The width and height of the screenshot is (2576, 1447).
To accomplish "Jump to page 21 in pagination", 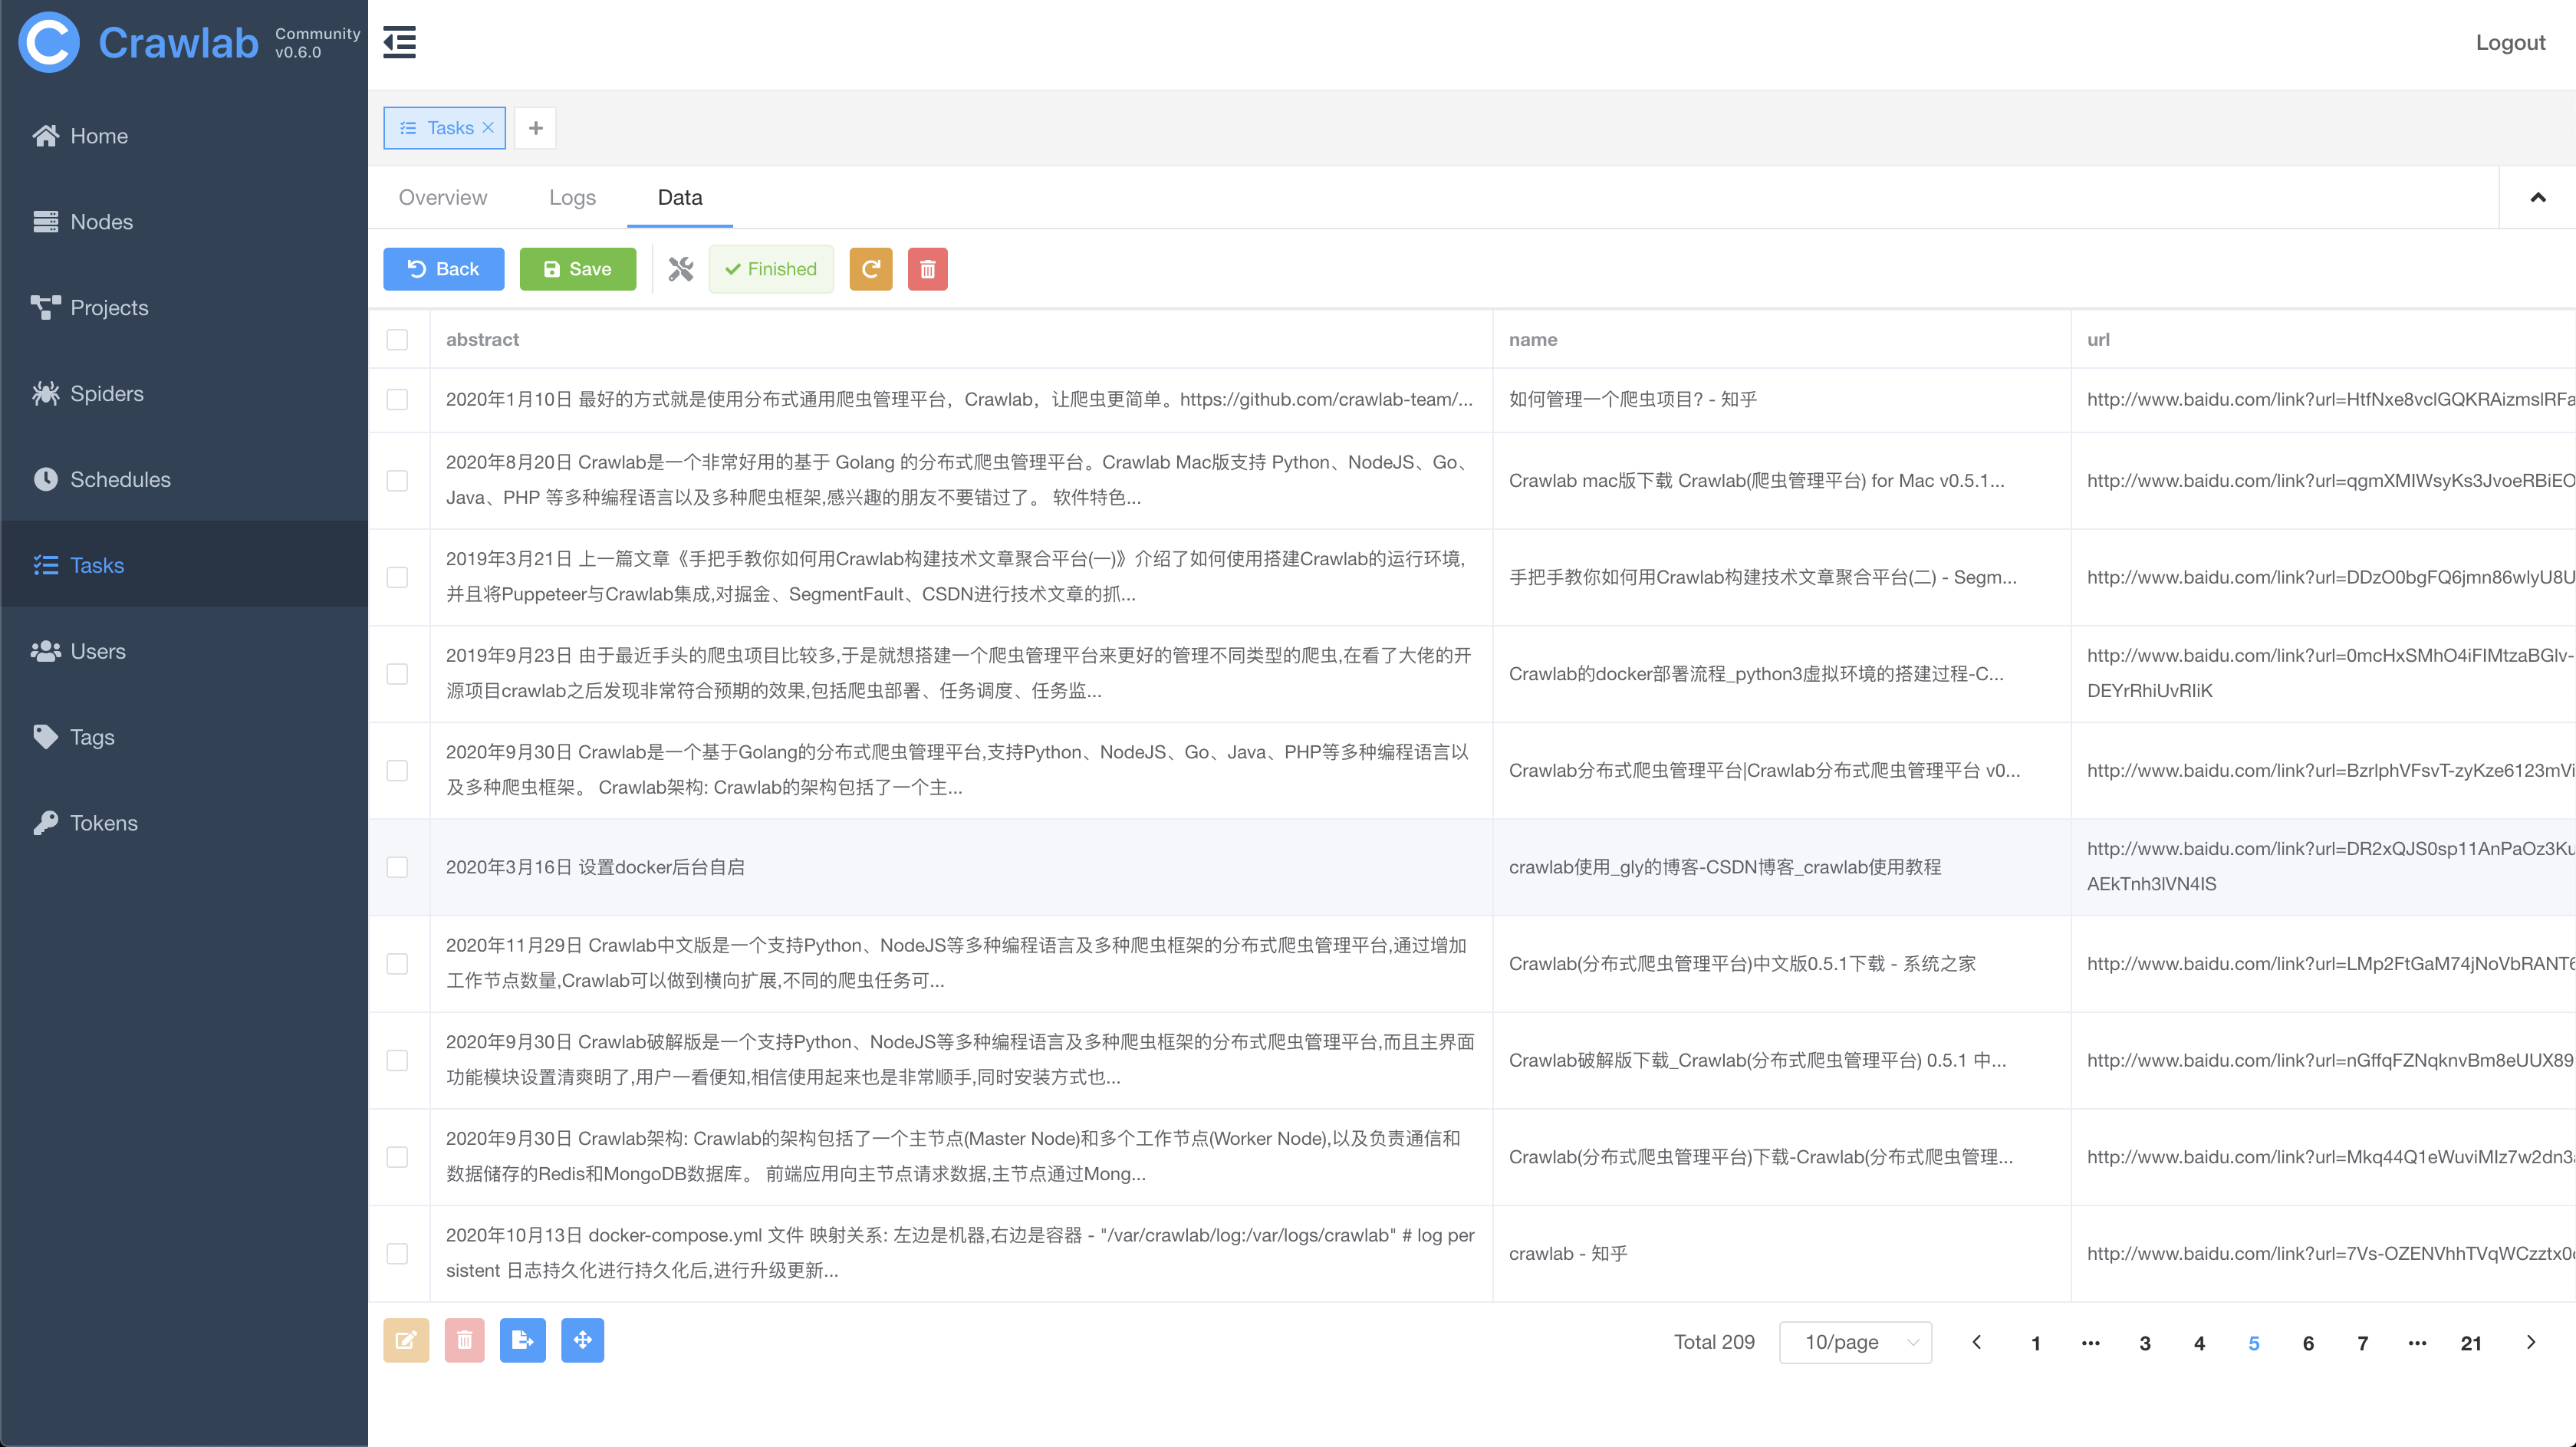I will [2470, 1343].
